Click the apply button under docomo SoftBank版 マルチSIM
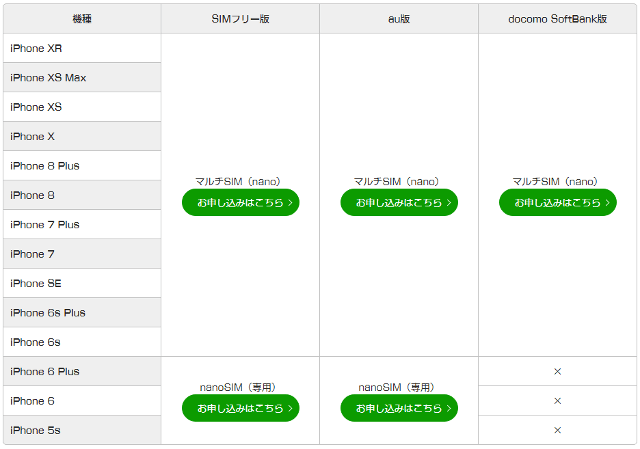This screenshot has height=449, width=640. click(x=558, y=202)
